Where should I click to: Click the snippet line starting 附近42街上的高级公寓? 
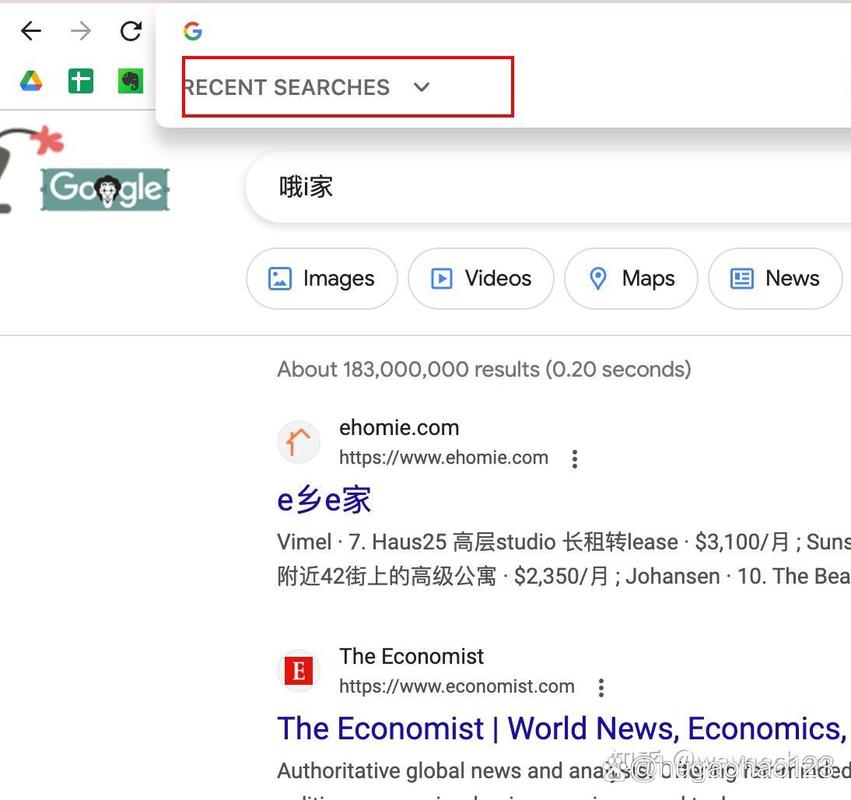pos(564,576)
